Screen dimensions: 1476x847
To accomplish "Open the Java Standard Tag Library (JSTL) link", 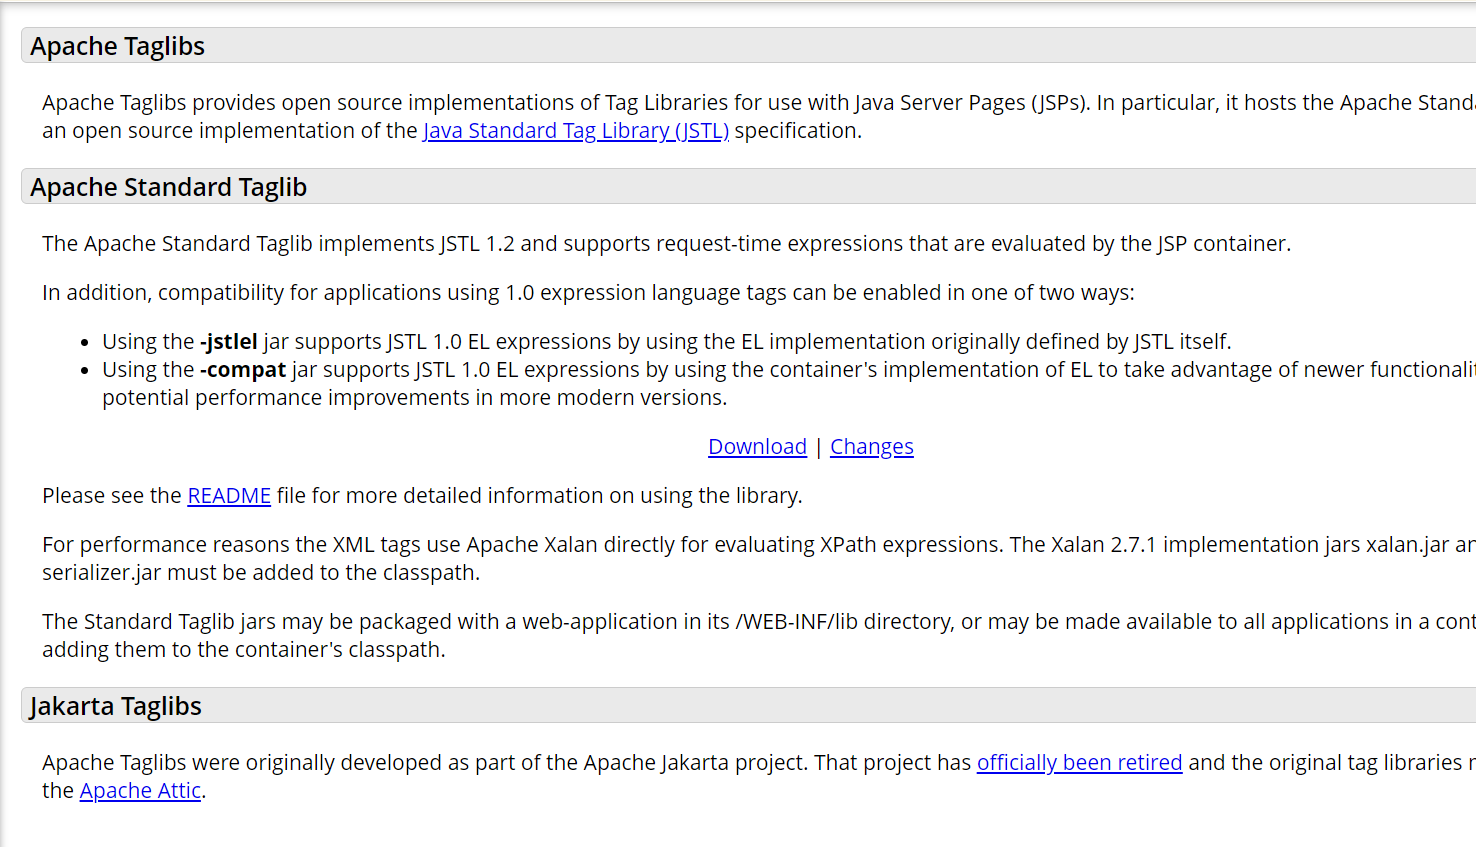I will pyautogui.click(x=576, y=131).
